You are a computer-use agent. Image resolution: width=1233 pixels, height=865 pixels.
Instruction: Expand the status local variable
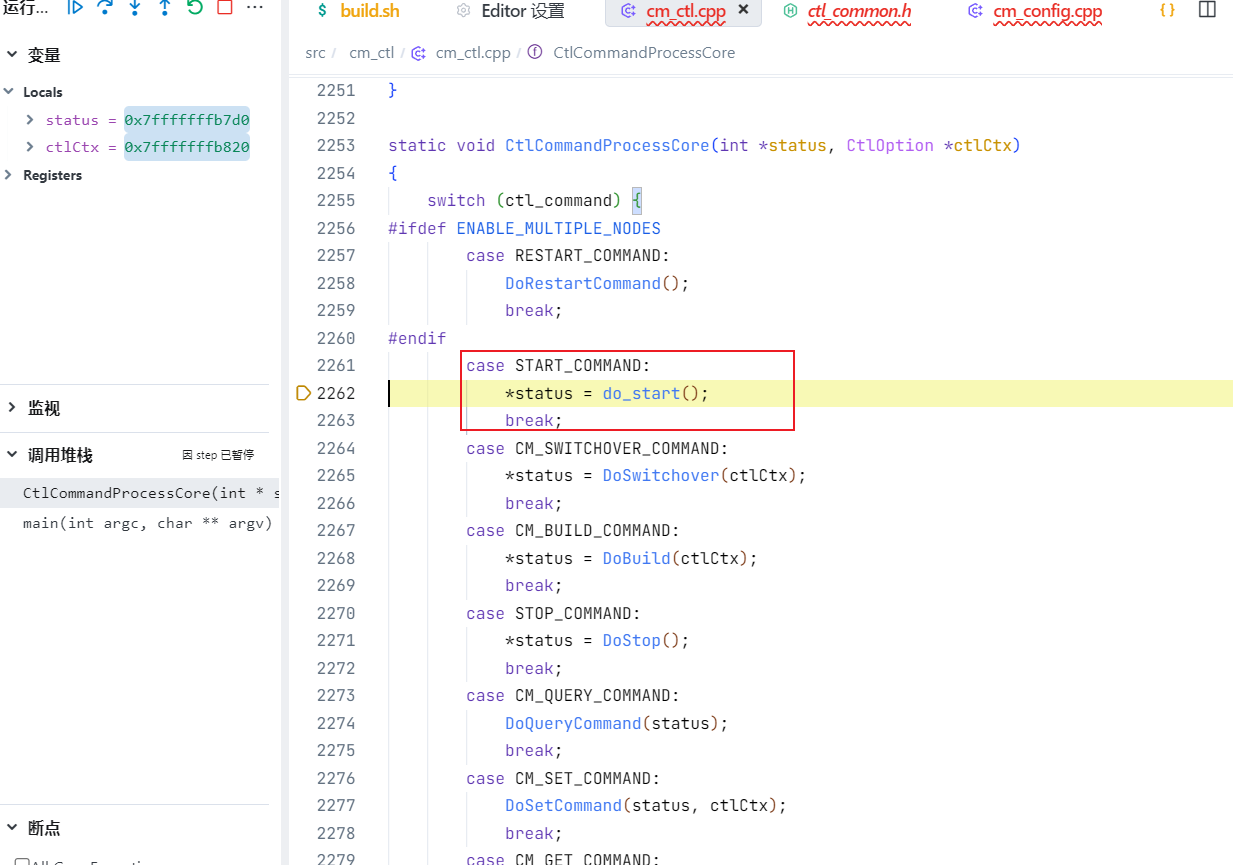(x=31, y=120)
